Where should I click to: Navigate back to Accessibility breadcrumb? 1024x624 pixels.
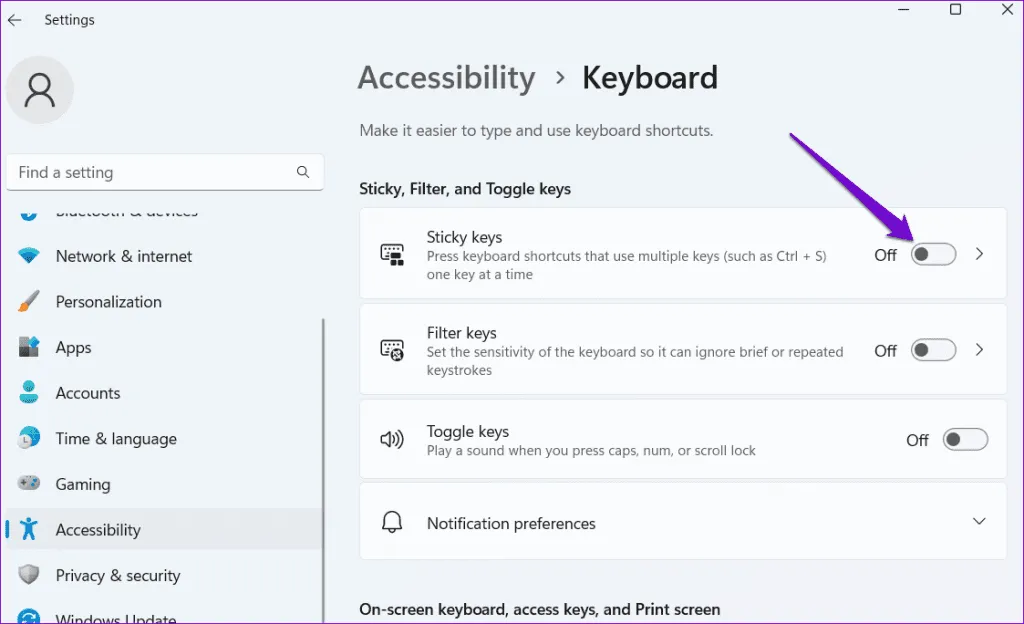446,78
